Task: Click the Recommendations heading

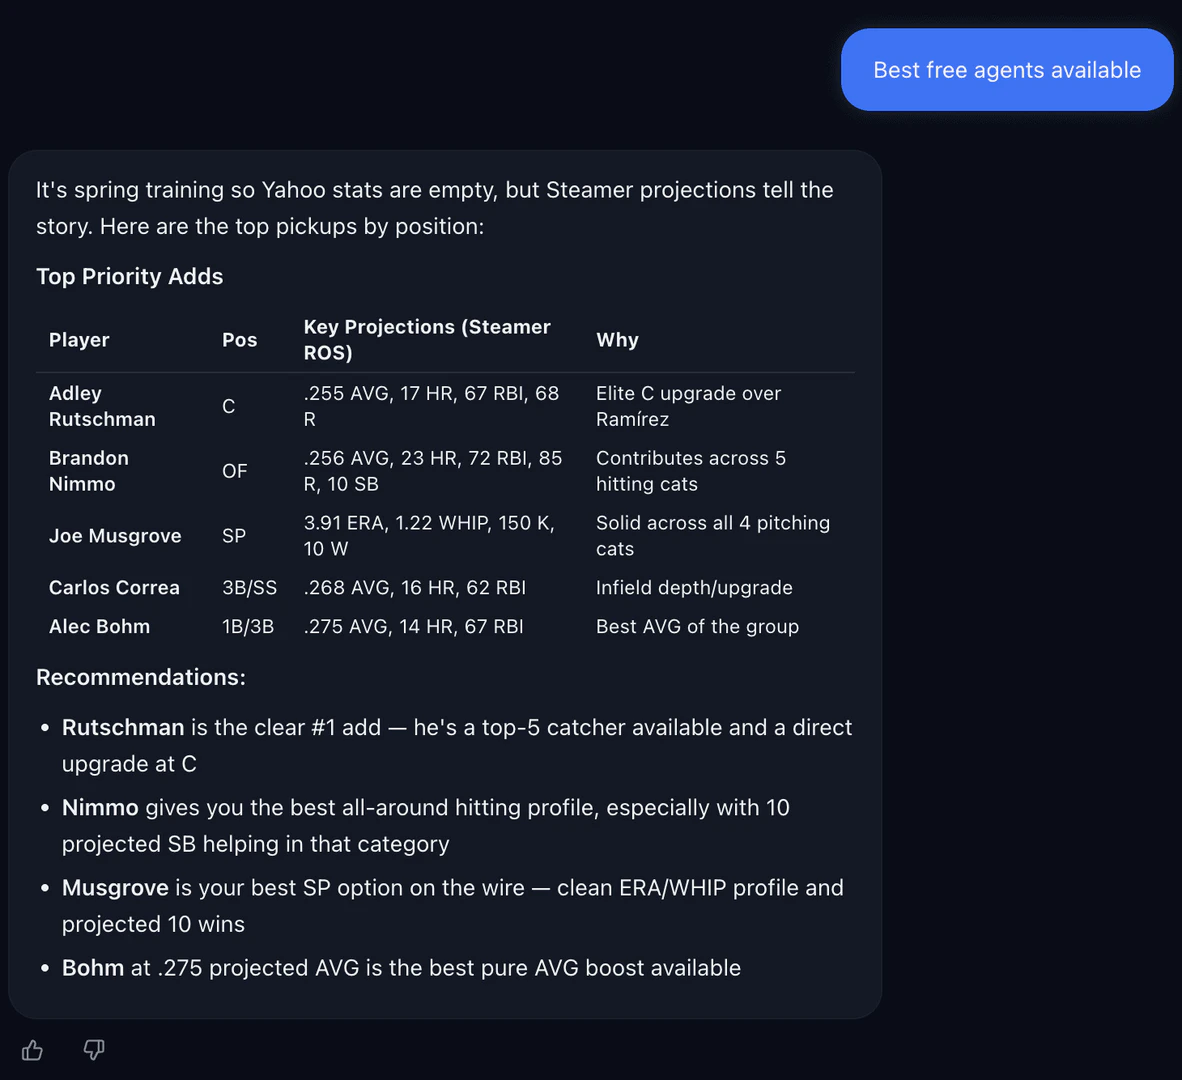Action: click(141, 678)
